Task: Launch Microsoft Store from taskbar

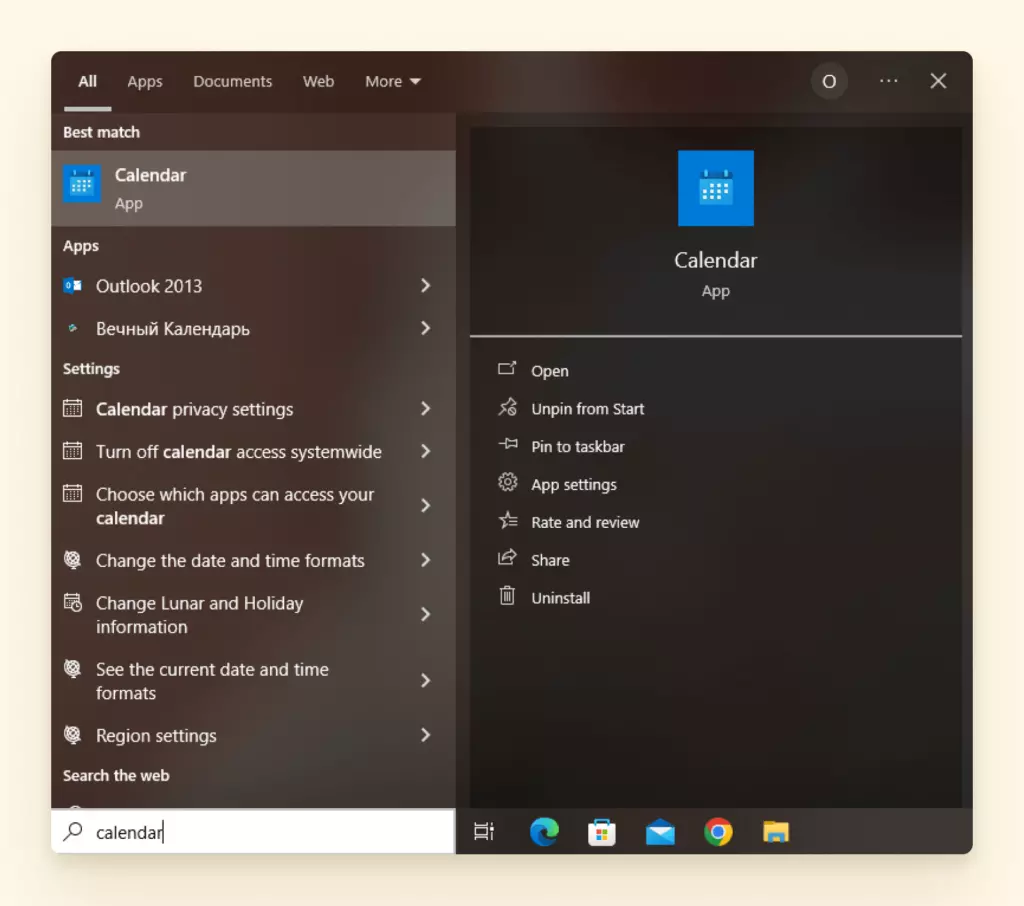Action: click(x=602, y=832)
